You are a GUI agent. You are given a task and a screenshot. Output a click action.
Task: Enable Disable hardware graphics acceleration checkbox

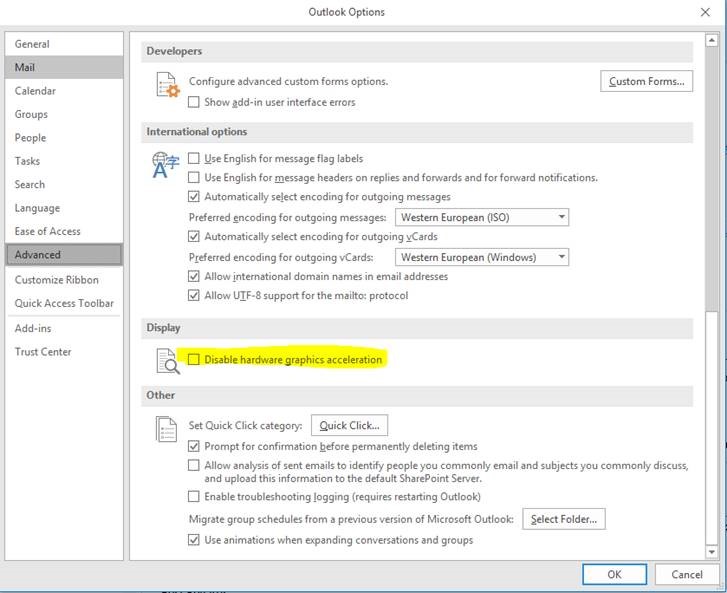click(194, 359)
